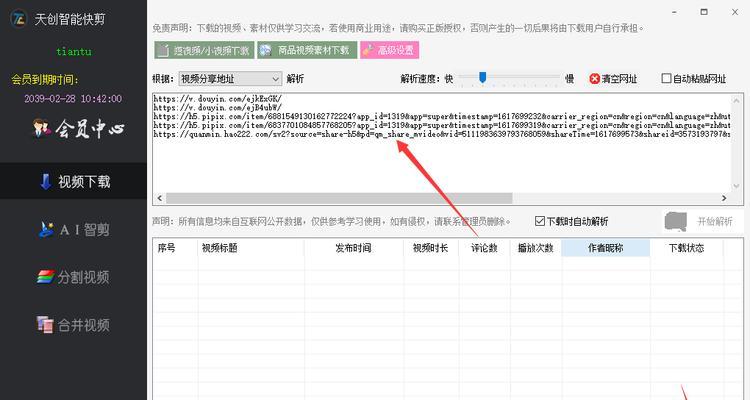Click the tiantu username text
This screenshot has width=750, height=400.
pos(74,51)
